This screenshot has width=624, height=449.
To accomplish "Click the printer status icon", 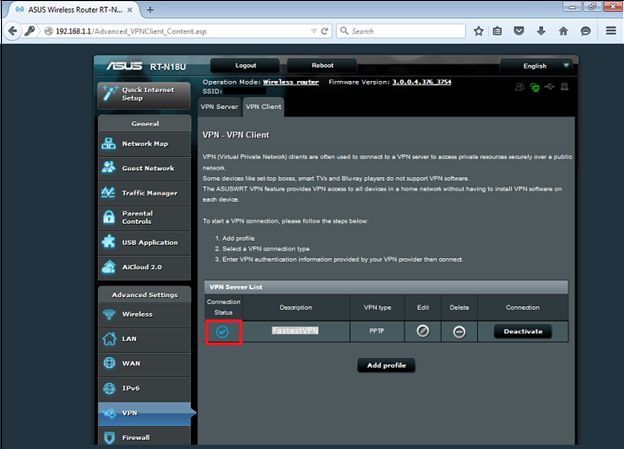I will (x=564, y=86).
